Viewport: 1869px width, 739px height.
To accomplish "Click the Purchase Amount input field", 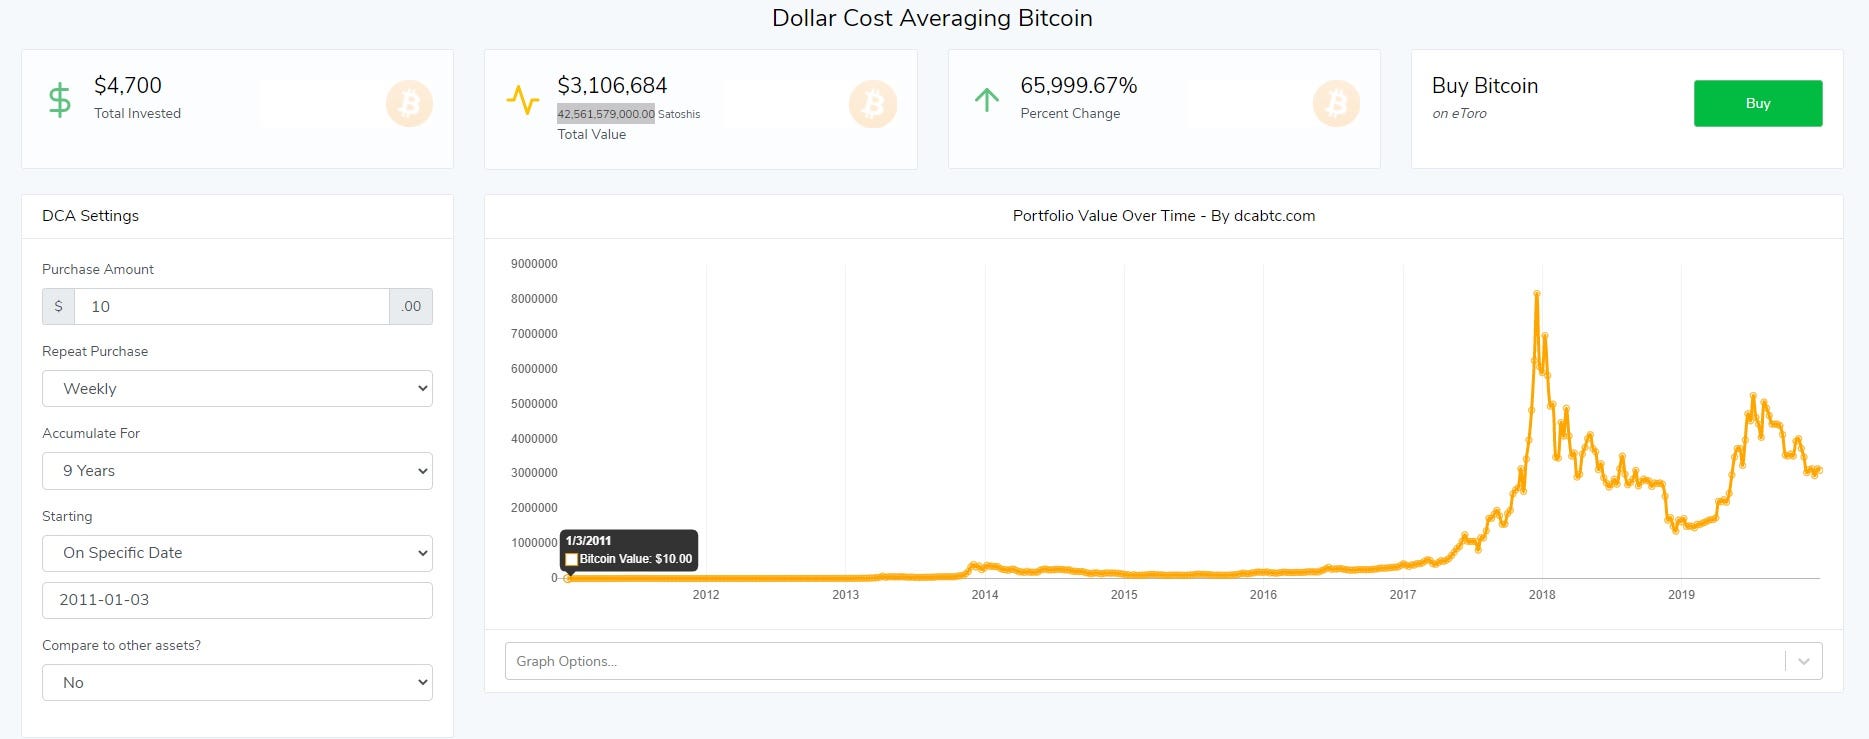I will point(231,307).
